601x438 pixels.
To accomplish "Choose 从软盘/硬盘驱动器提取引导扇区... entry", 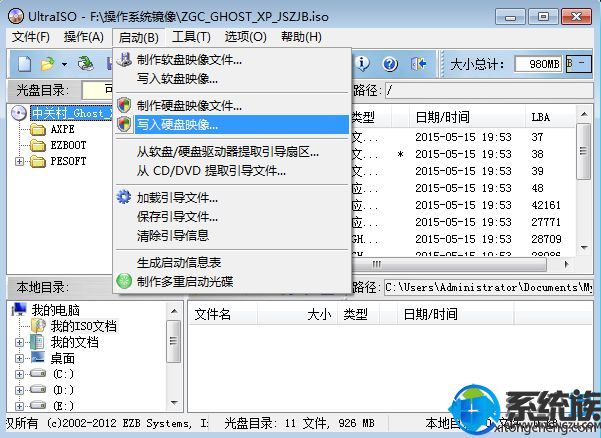I will (233, 152).
